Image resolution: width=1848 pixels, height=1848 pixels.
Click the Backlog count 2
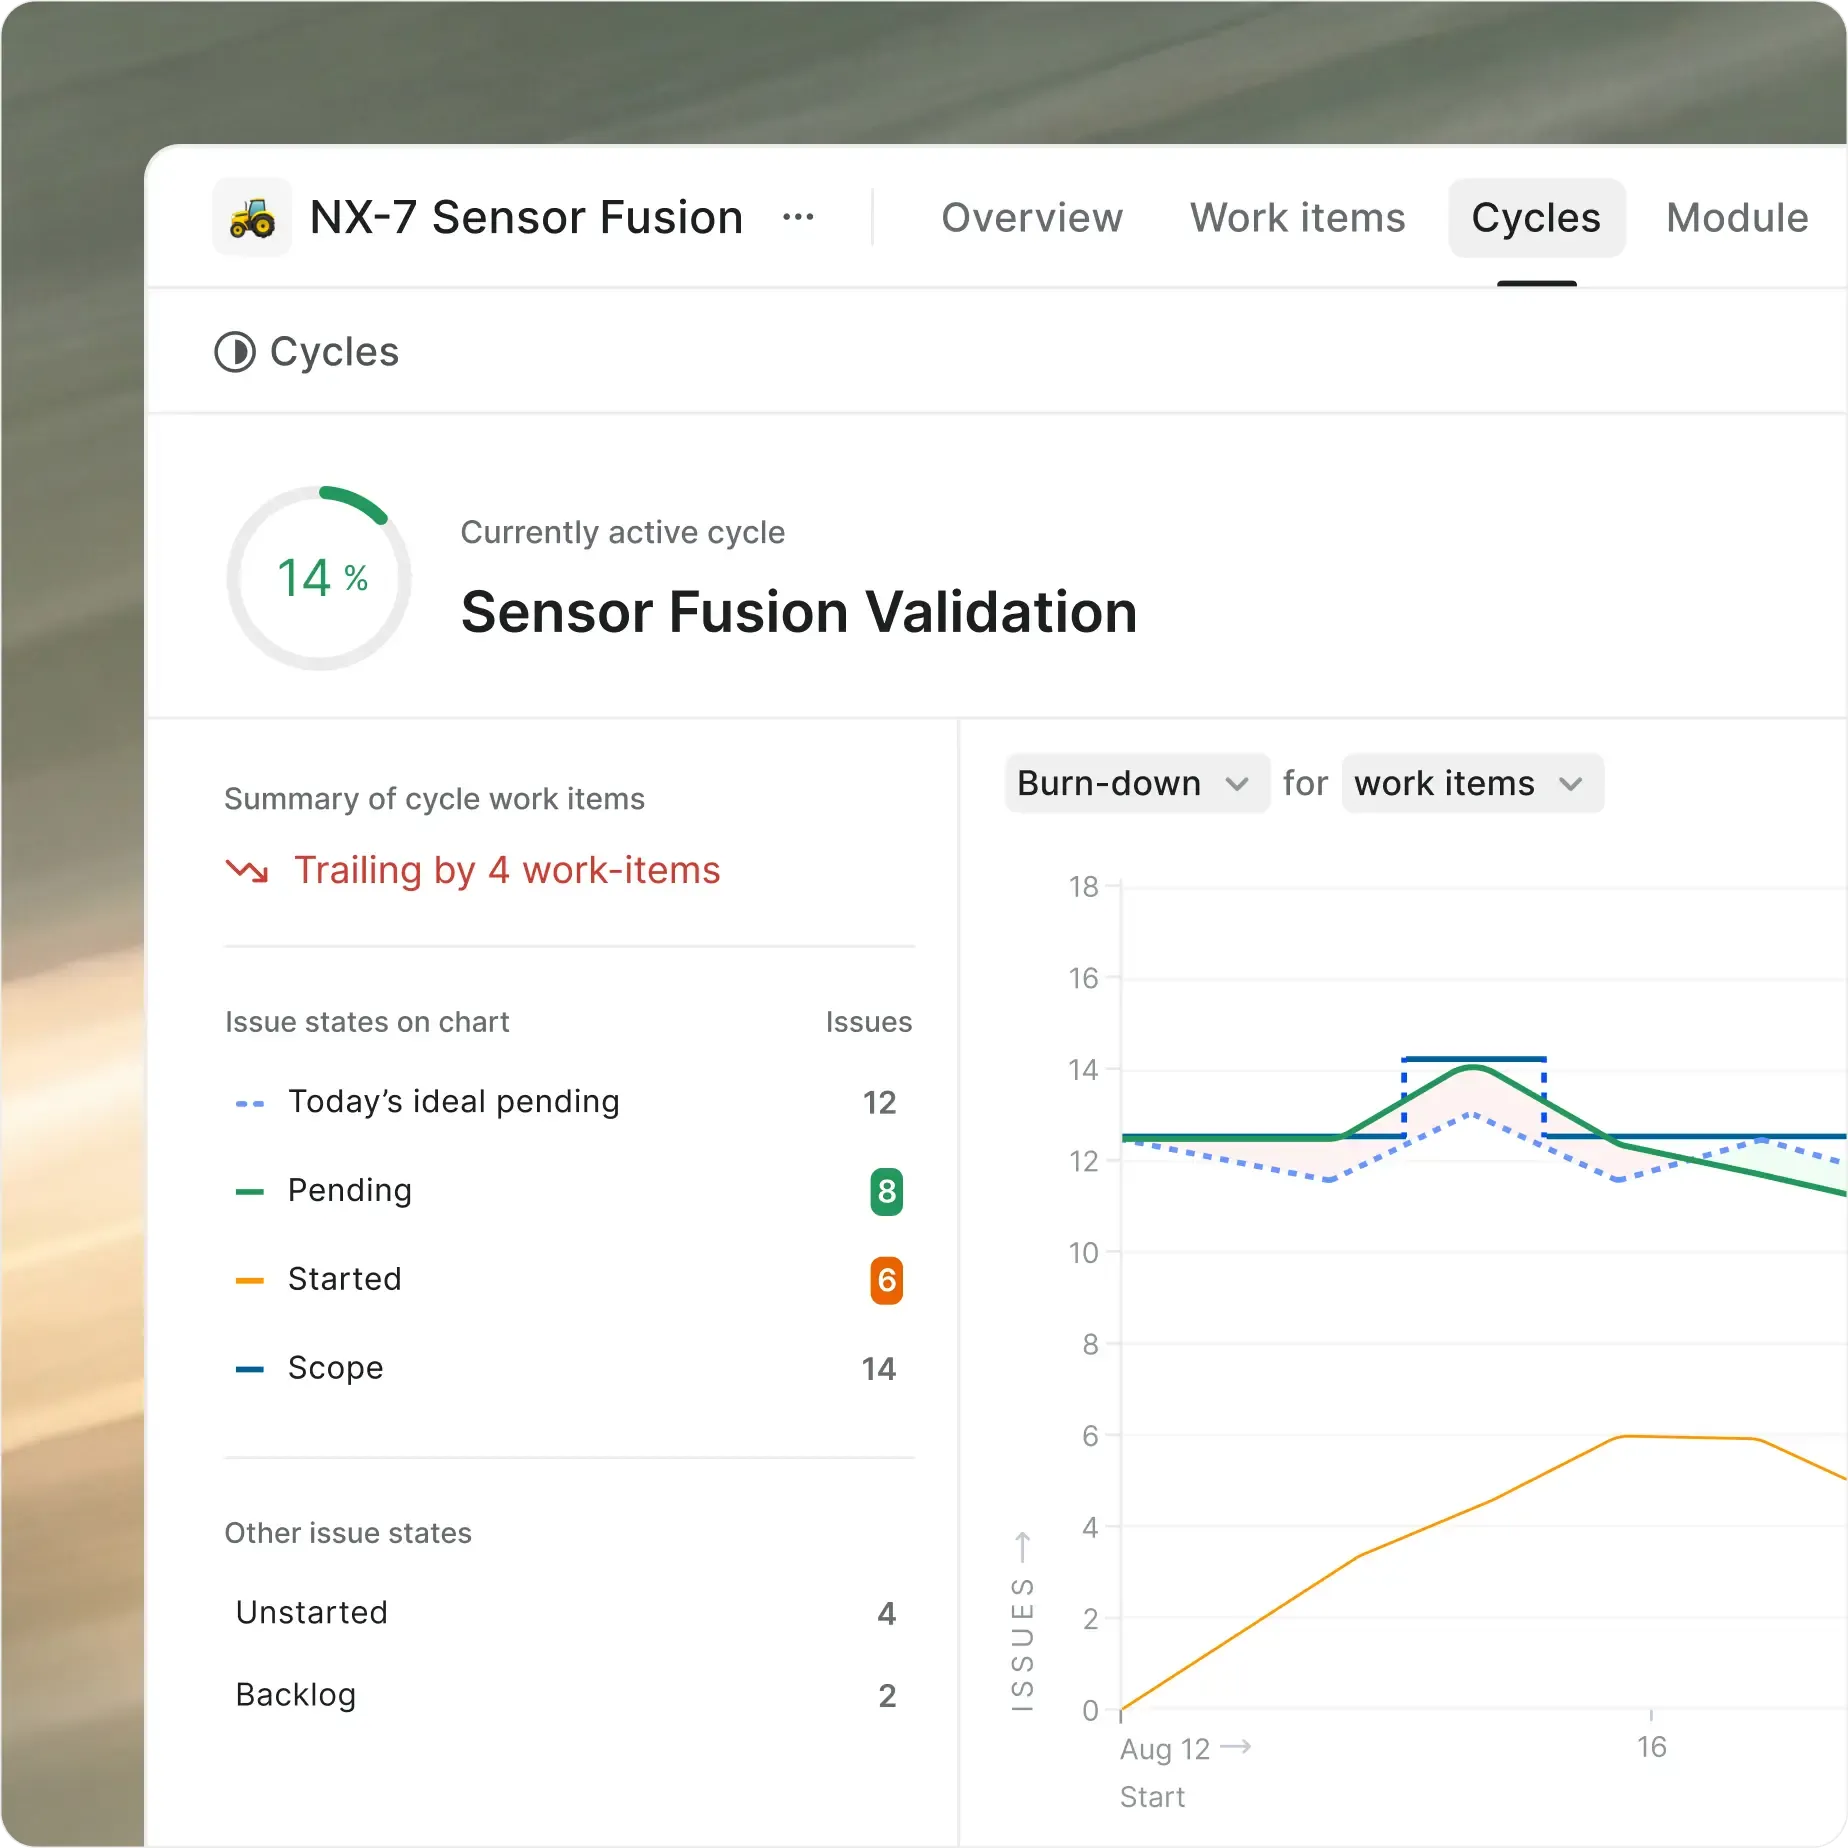[887, 1696]
